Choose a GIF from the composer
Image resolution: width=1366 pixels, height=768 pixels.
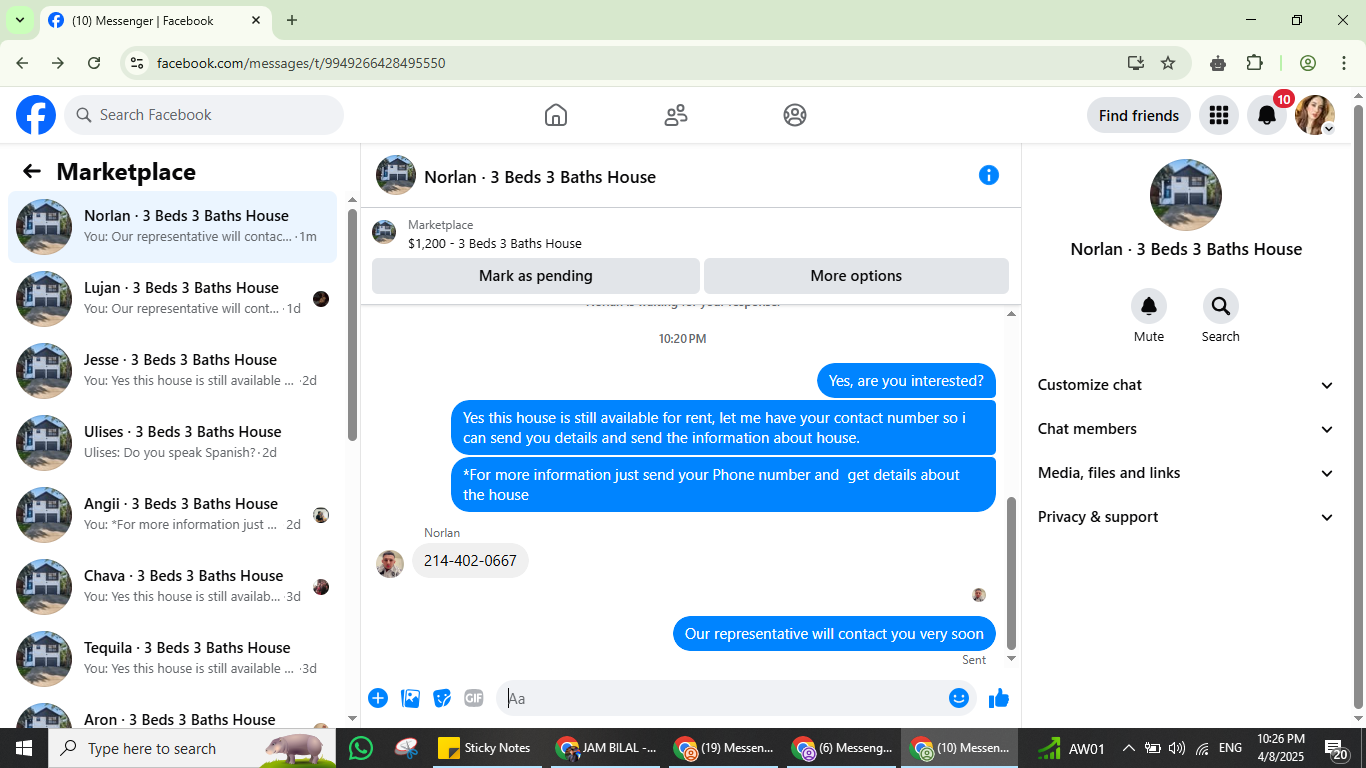[474, 698]
